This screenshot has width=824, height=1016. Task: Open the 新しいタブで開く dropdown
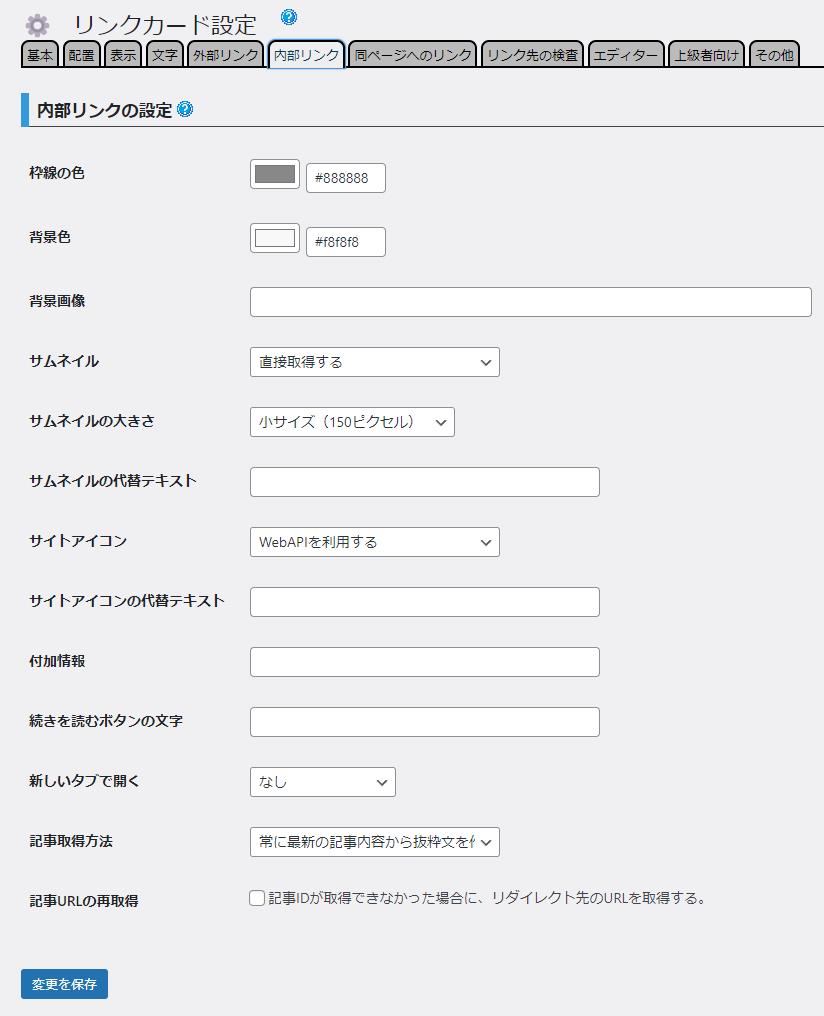322,782
